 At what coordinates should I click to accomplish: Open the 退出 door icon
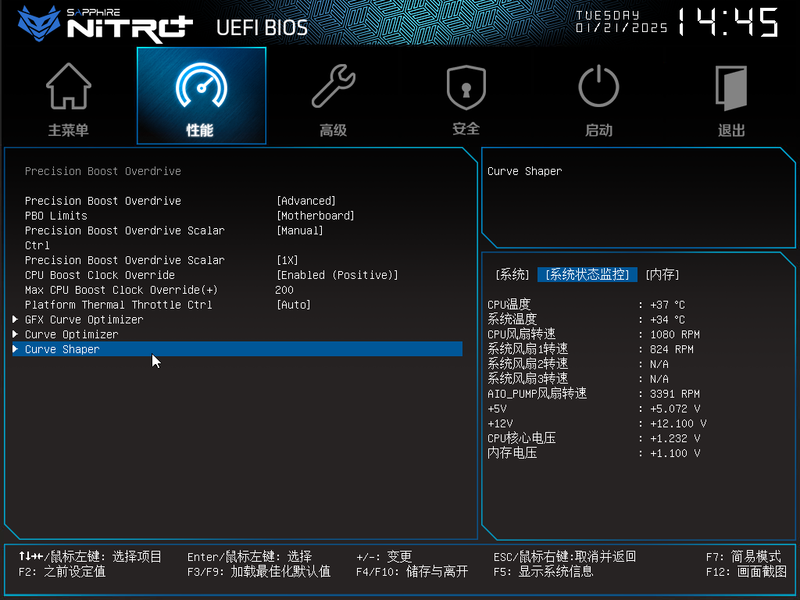(x=731, y=88)
